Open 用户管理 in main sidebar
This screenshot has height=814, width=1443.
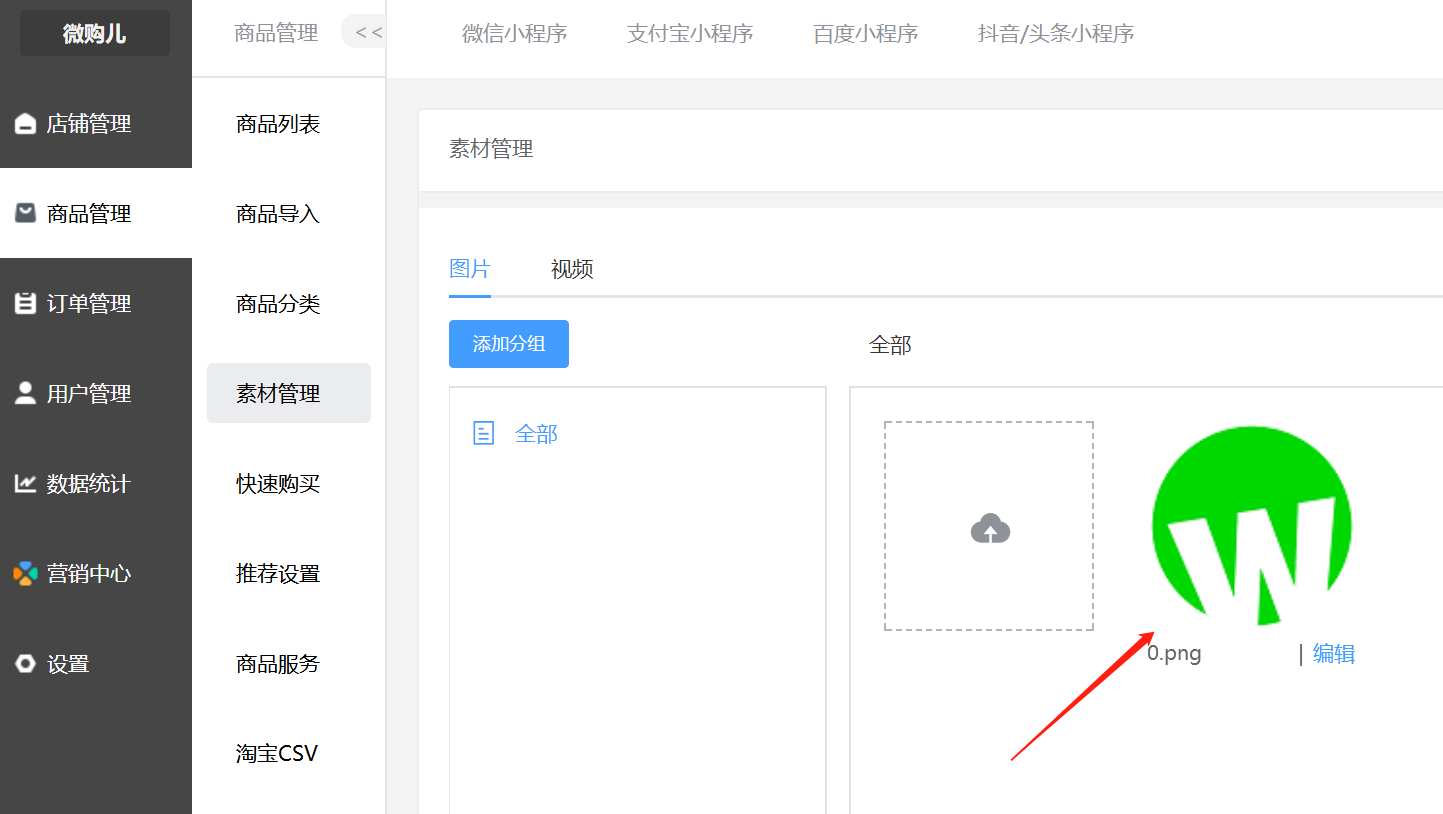(x=96, y=393)
